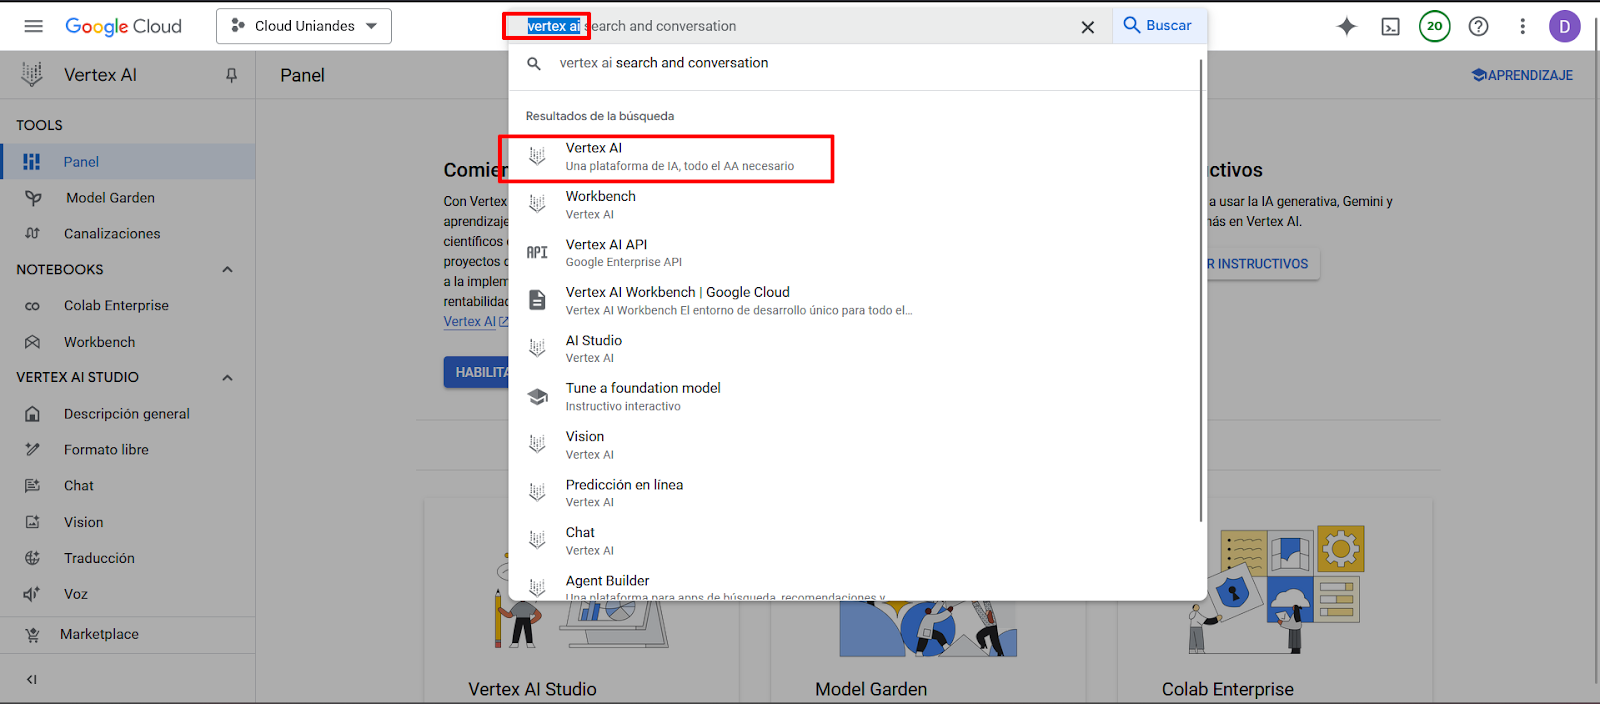This screenshot has width=1600, height=704.
Task: Collapse the VERTEX AI STUDIO section
Action: [x=227, y=378]
